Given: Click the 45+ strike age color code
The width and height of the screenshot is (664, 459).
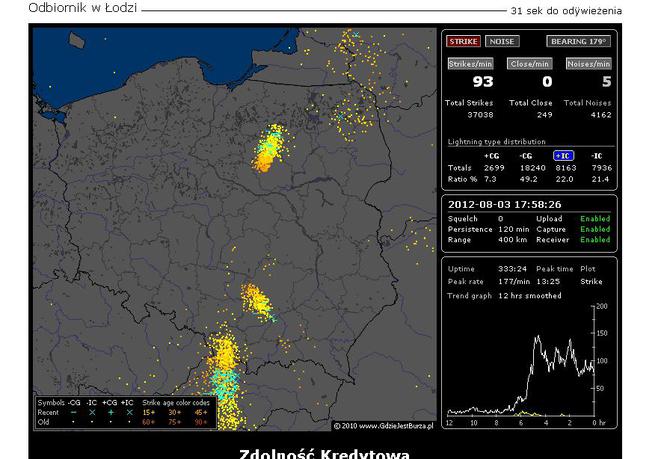Looking at the screenshot, I should pyautogui.click(x=201, y=412).
